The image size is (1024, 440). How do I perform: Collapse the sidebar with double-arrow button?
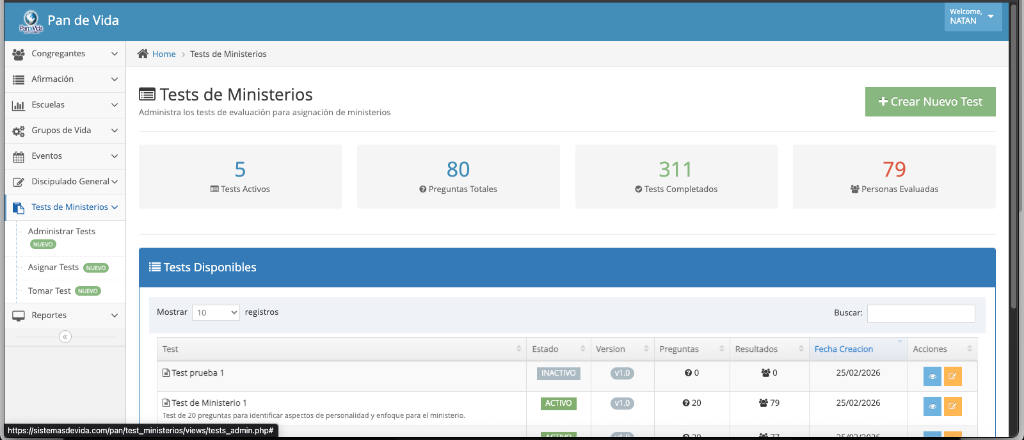click(65, 337)
